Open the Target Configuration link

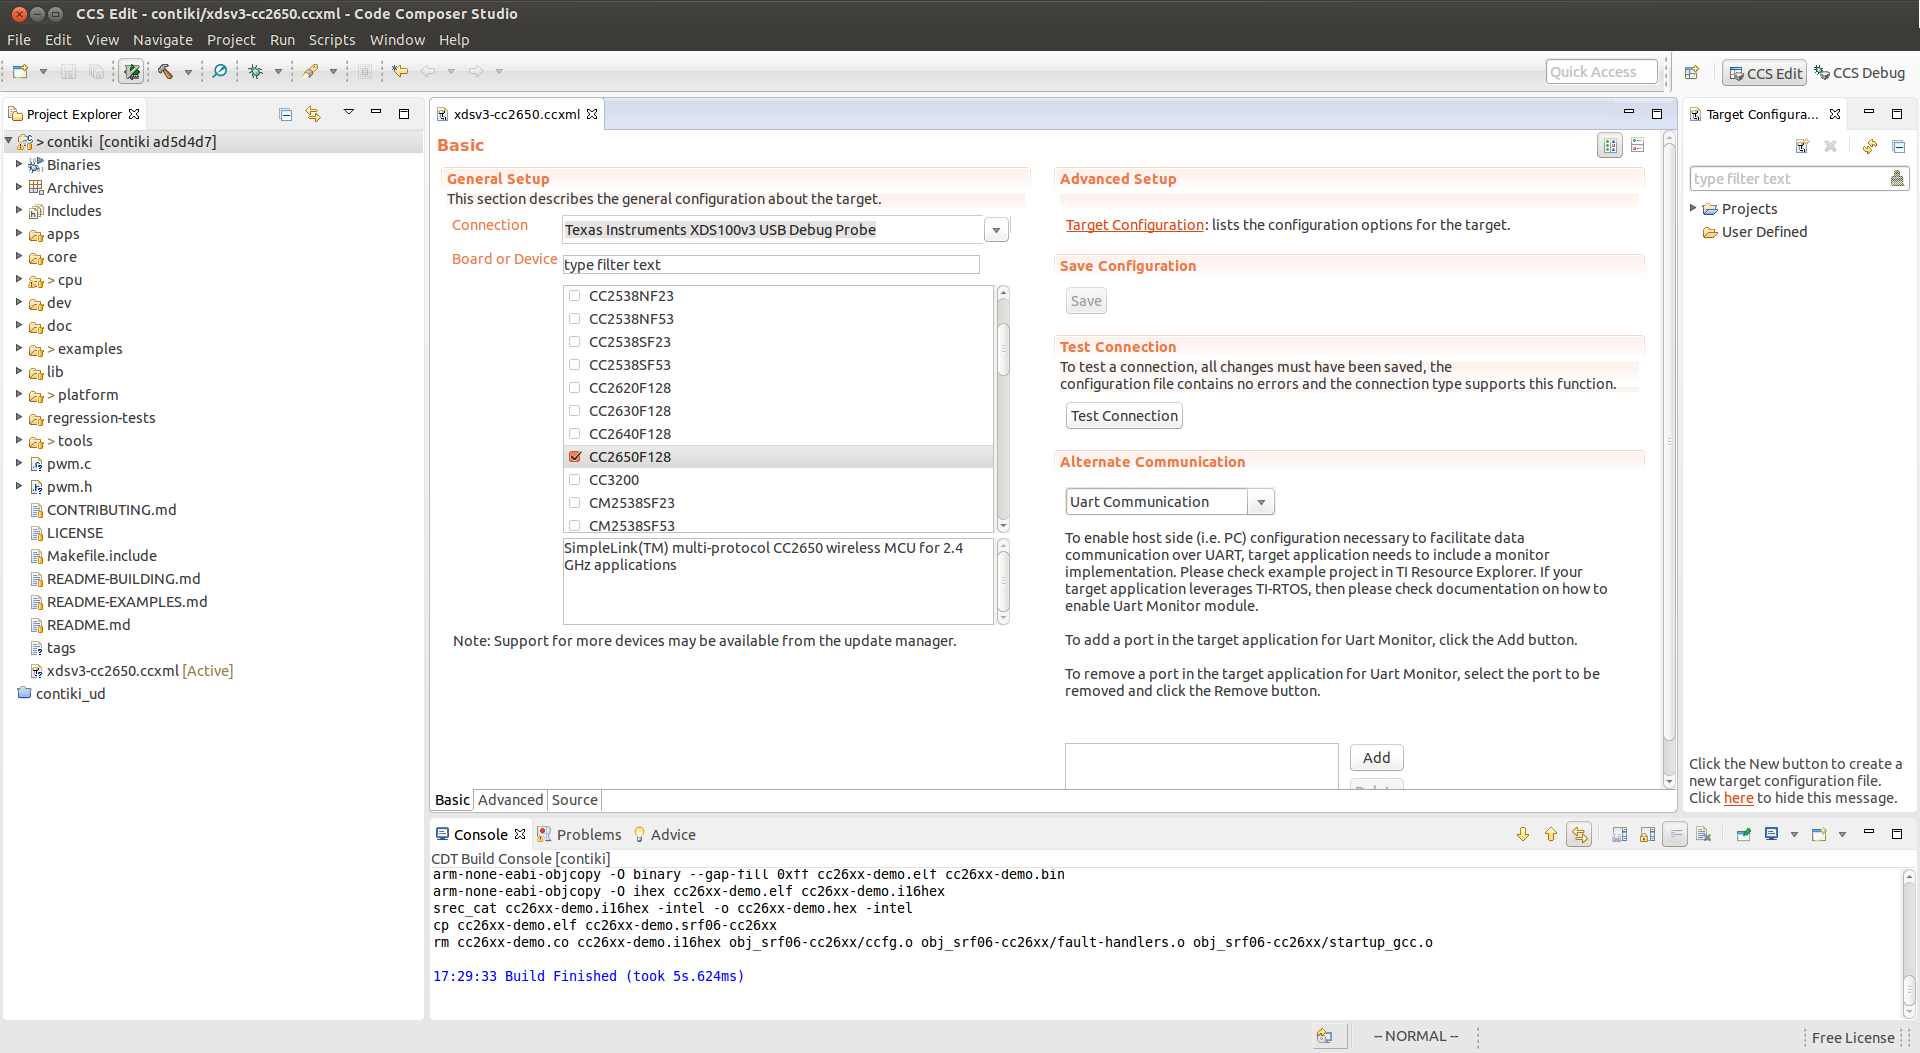[1135, 225]
